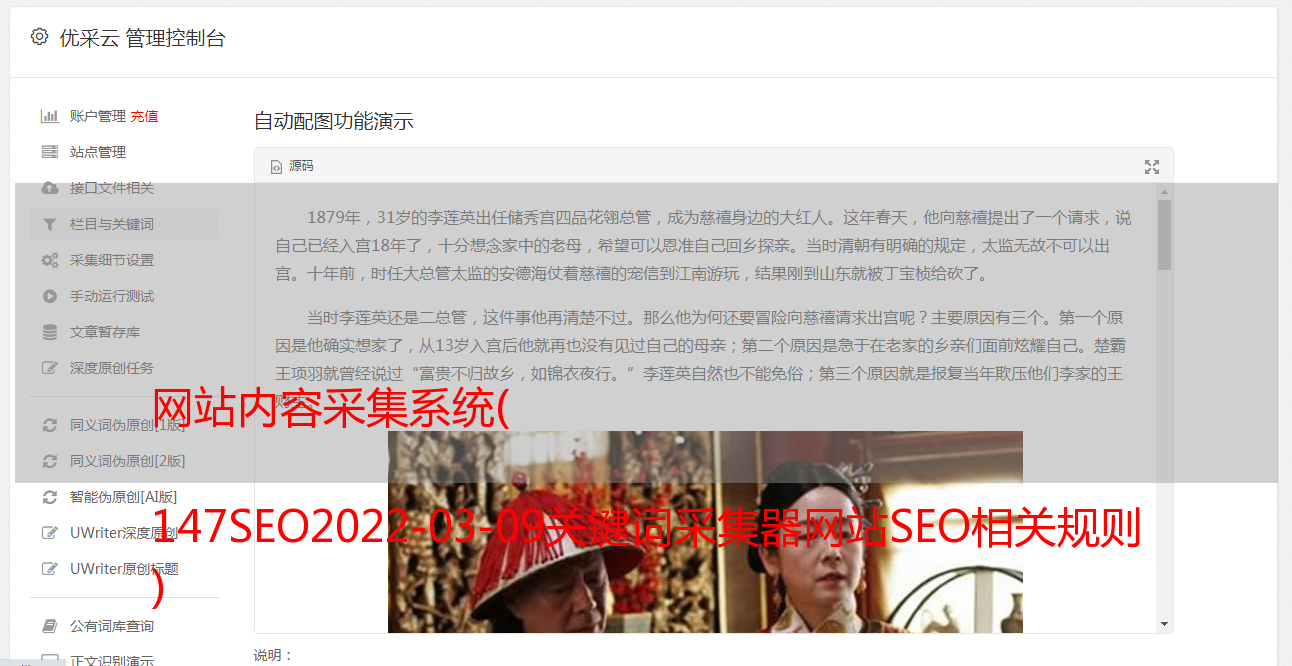Click the 源码 source code icon
This screenshot has width=1292, height=666.
tap(276, 167)
